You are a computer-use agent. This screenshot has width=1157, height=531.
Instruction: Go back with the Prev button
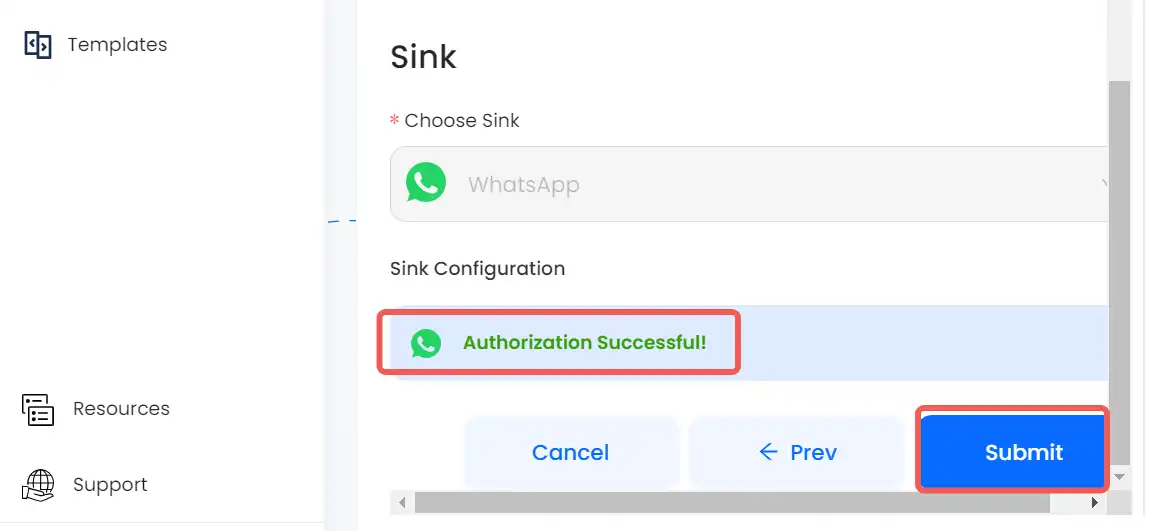pos(797,452)
